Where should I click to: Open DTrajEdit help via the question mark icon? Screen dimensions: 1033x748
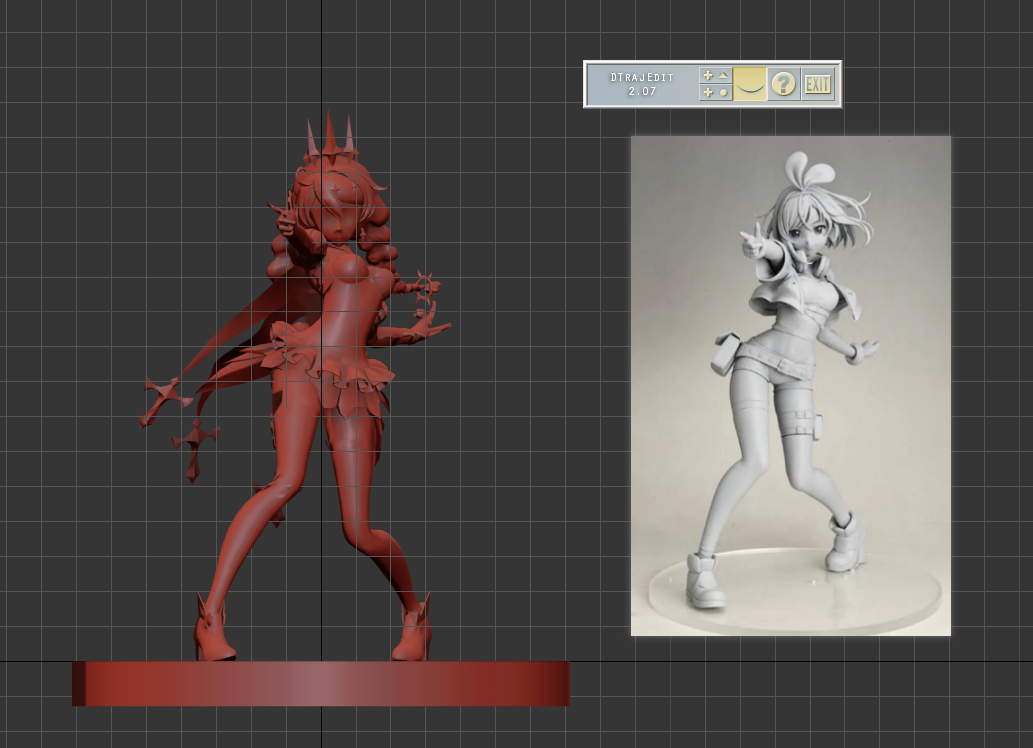click(785, 83)
